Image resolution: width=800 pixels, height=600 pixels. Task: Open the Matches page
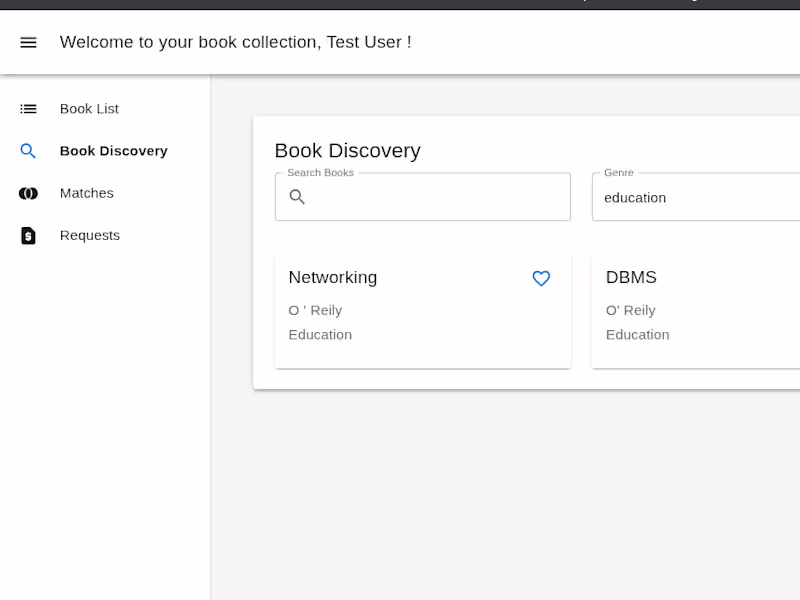(86, 192)
